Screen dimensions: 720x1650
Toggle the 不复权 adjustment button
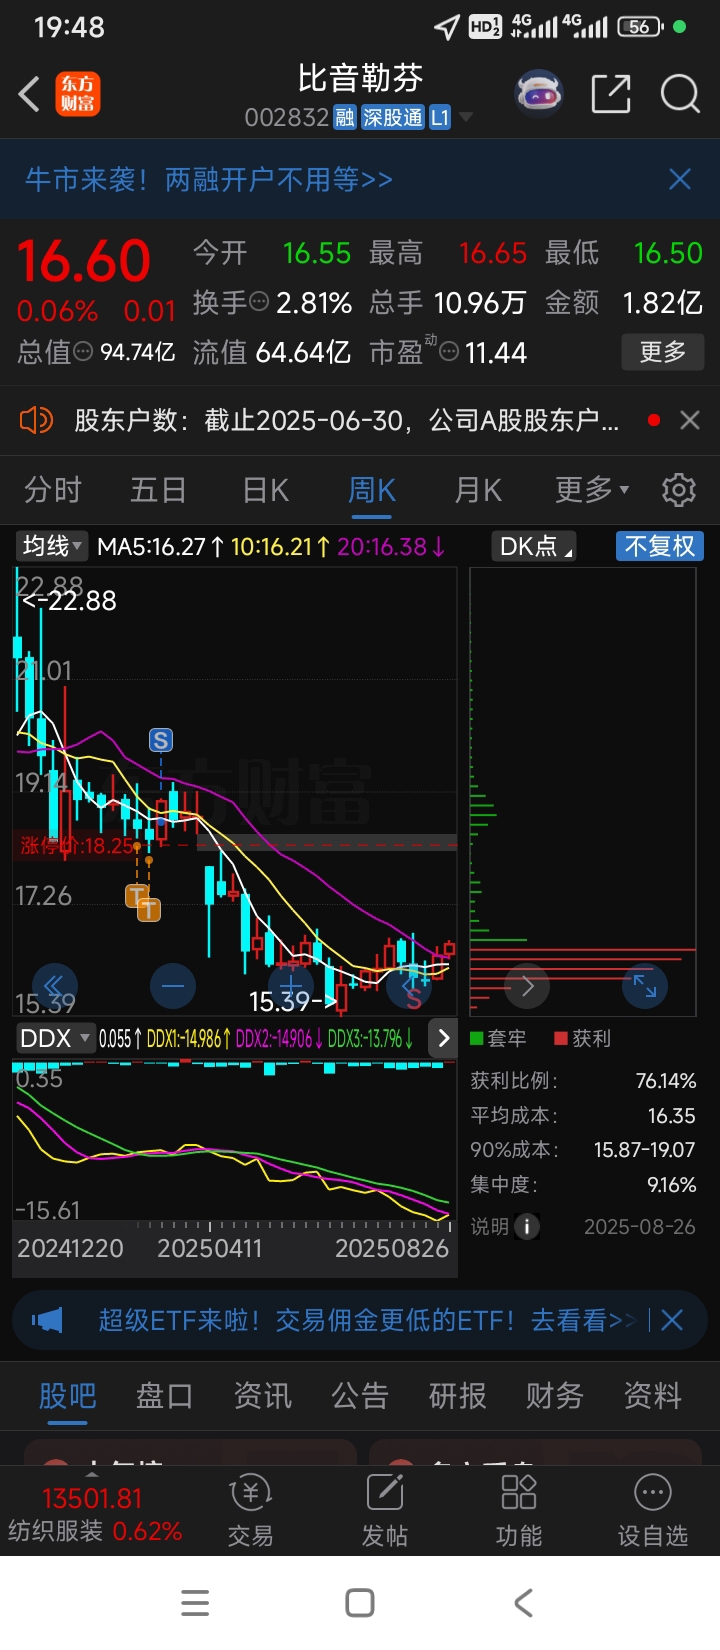(660, 546)
